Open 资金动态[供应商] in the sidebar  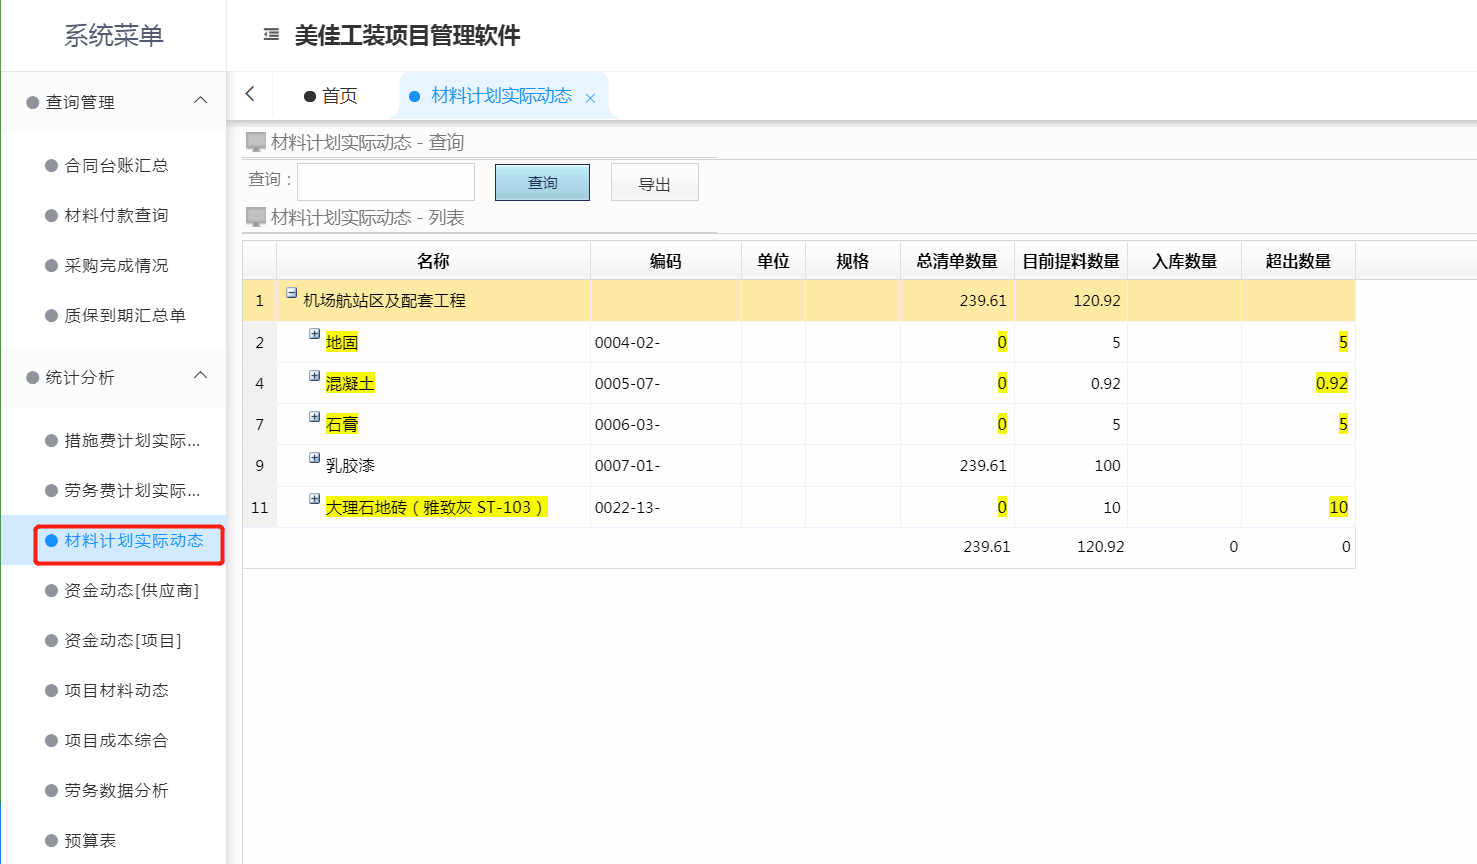click(131, 591)
